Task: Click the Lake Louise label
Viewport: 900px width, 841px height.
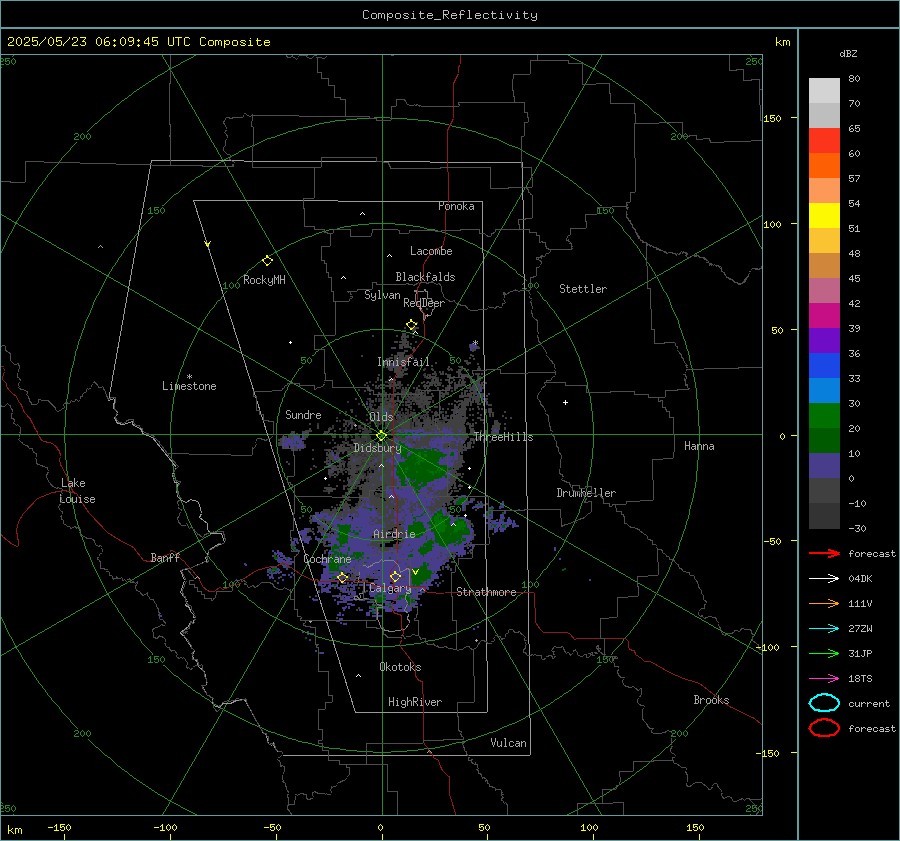Action: pos(77,491)
